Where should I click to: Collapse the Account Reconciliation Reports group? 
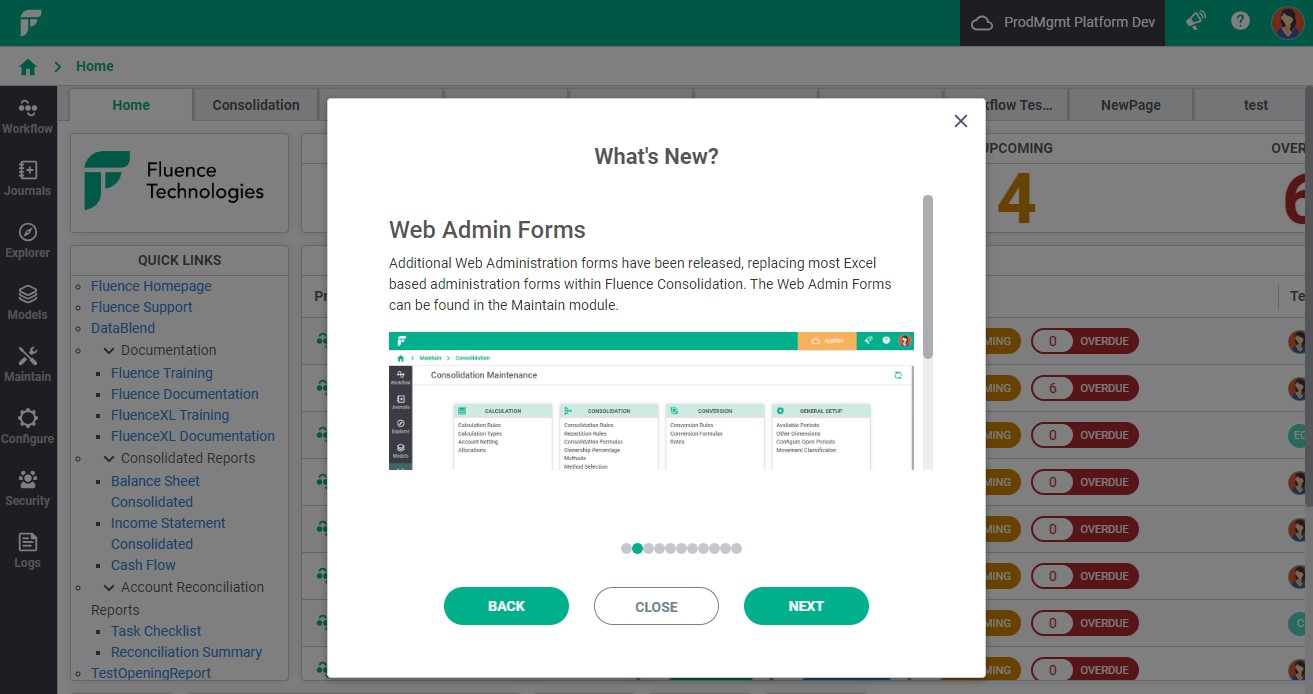click(109, 588)
